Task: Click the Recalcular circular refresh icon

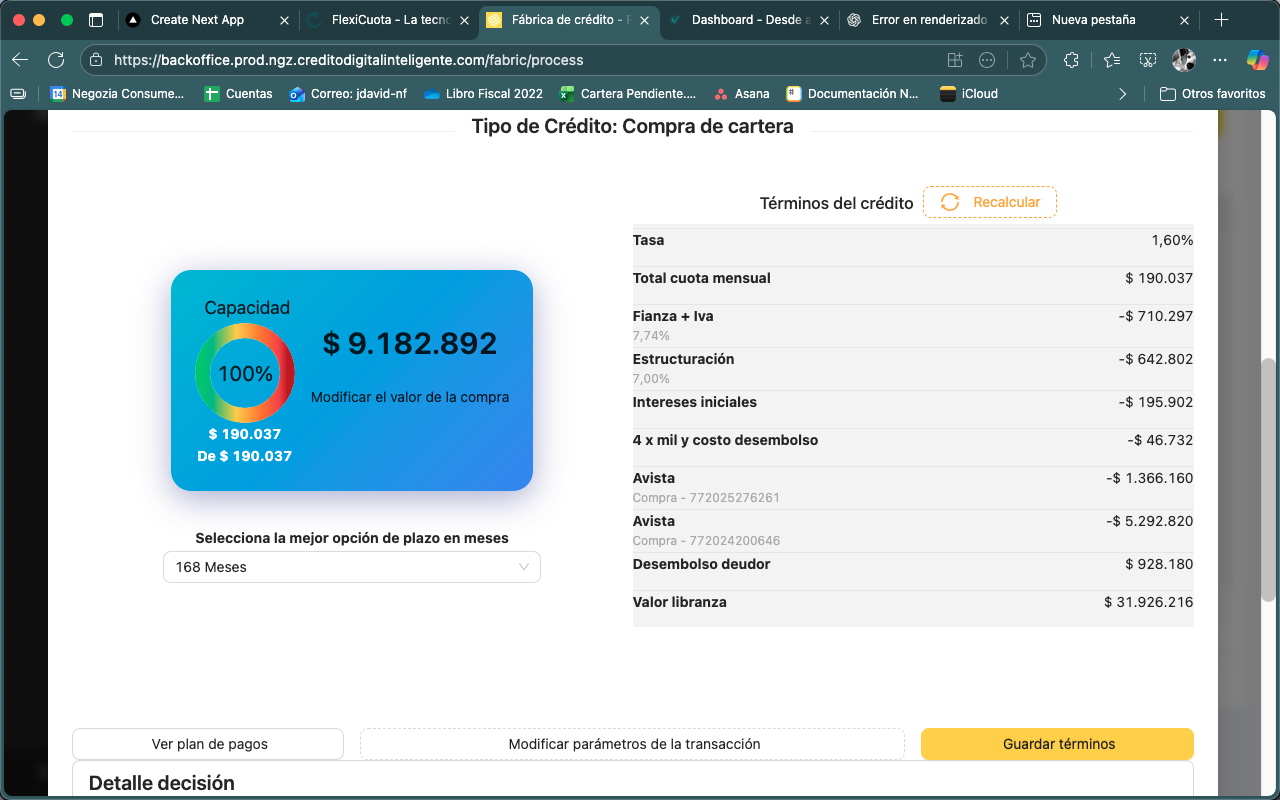Action: click(949, 202)
